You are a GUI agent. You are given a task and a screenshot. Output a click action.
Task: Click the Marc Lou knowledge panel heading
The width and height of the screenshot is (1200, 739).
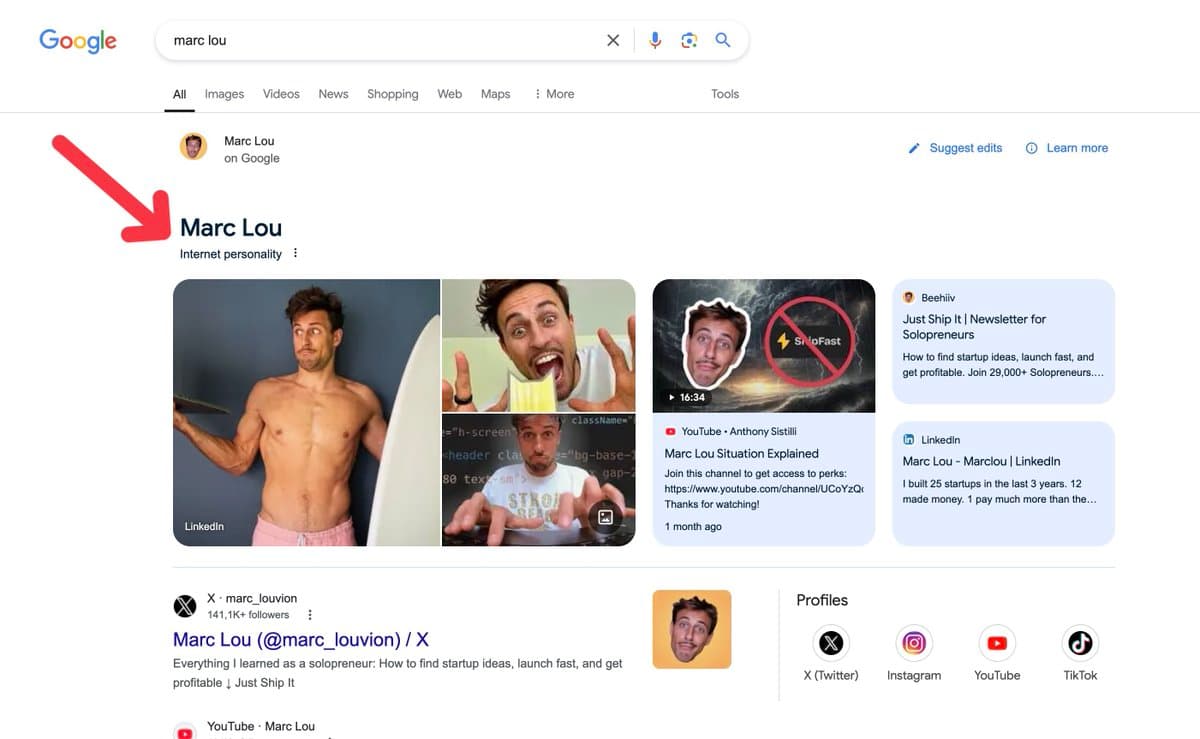(231, 227)
